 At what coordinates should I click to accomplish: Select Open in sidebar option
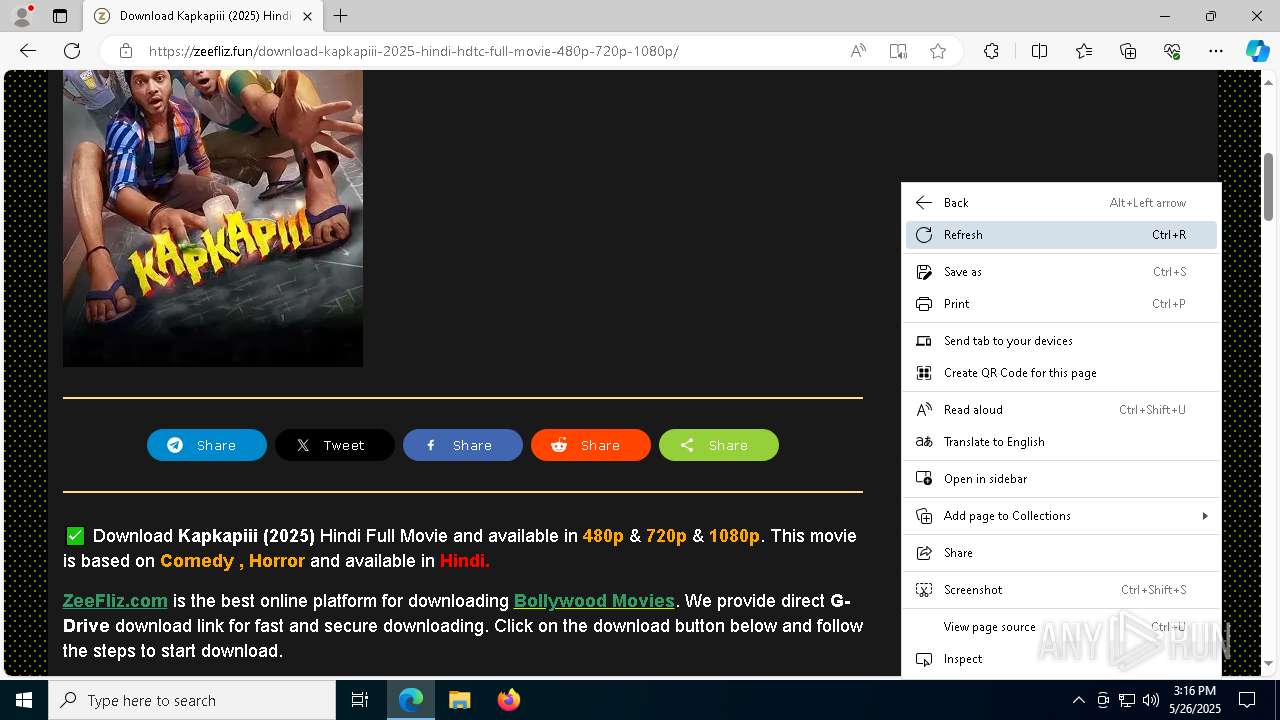[x=1061, y=479]
